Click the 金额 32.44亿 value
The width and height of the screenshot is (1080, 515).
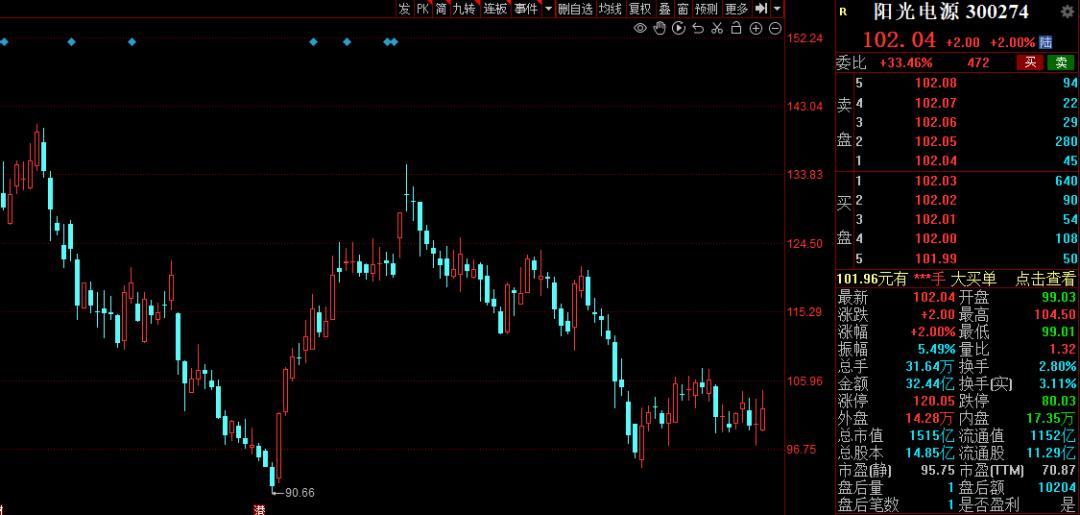tap(930, 383)
